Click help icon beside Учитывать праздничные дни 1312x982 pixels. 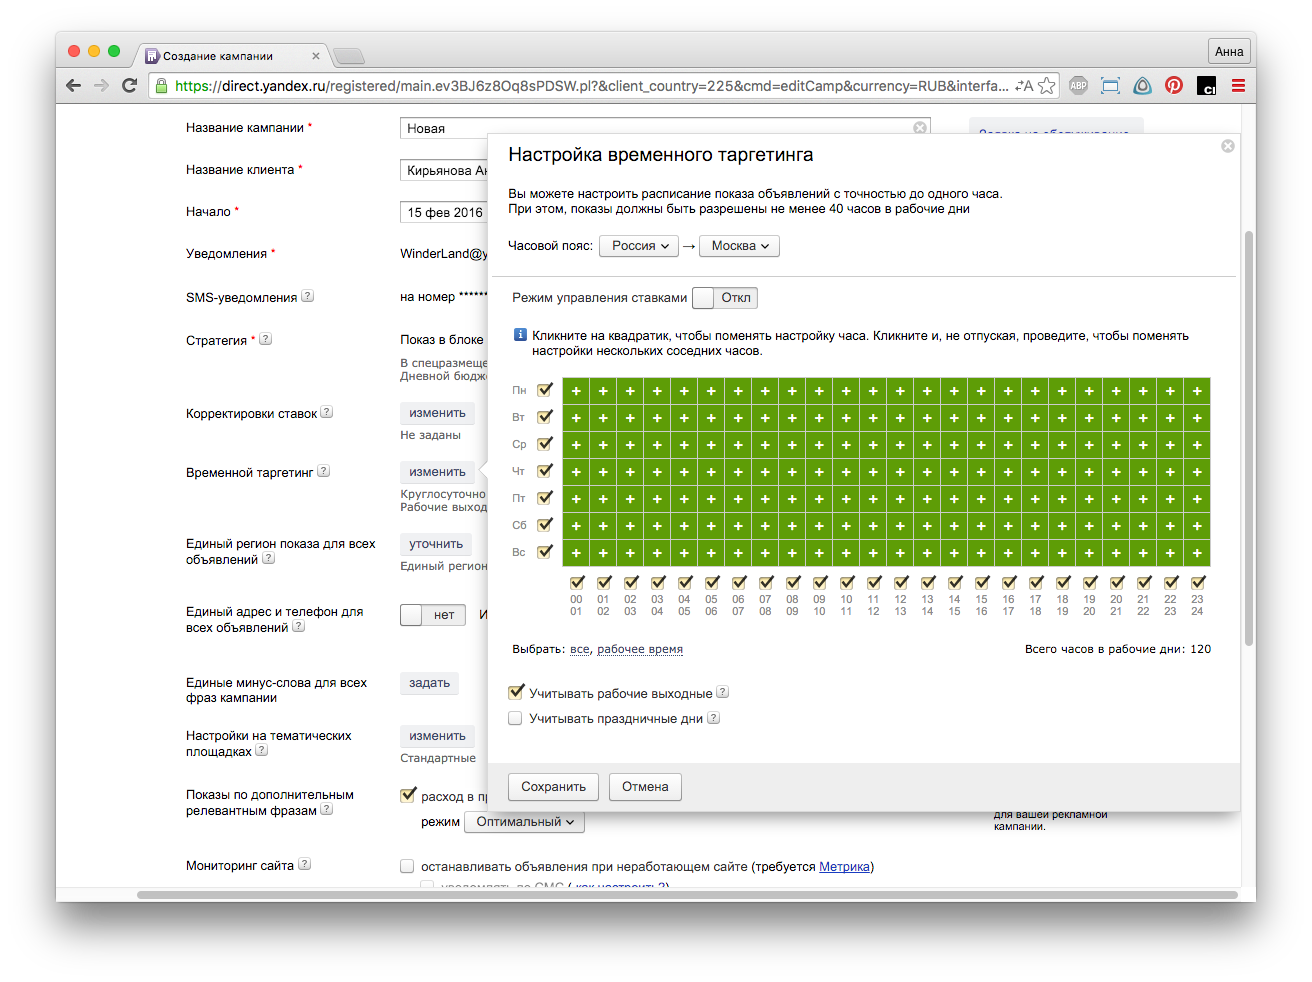point(714,718)
